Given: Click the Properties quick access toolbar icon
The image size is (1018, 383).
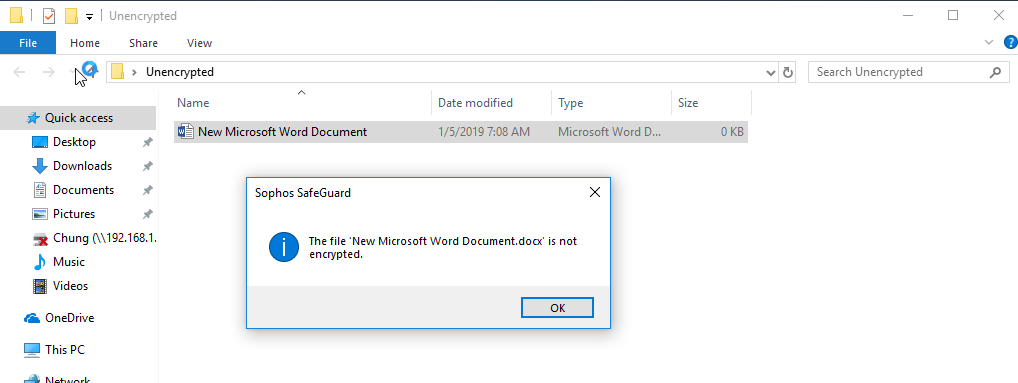Looking at the screenshot, I should coord(49,16).
